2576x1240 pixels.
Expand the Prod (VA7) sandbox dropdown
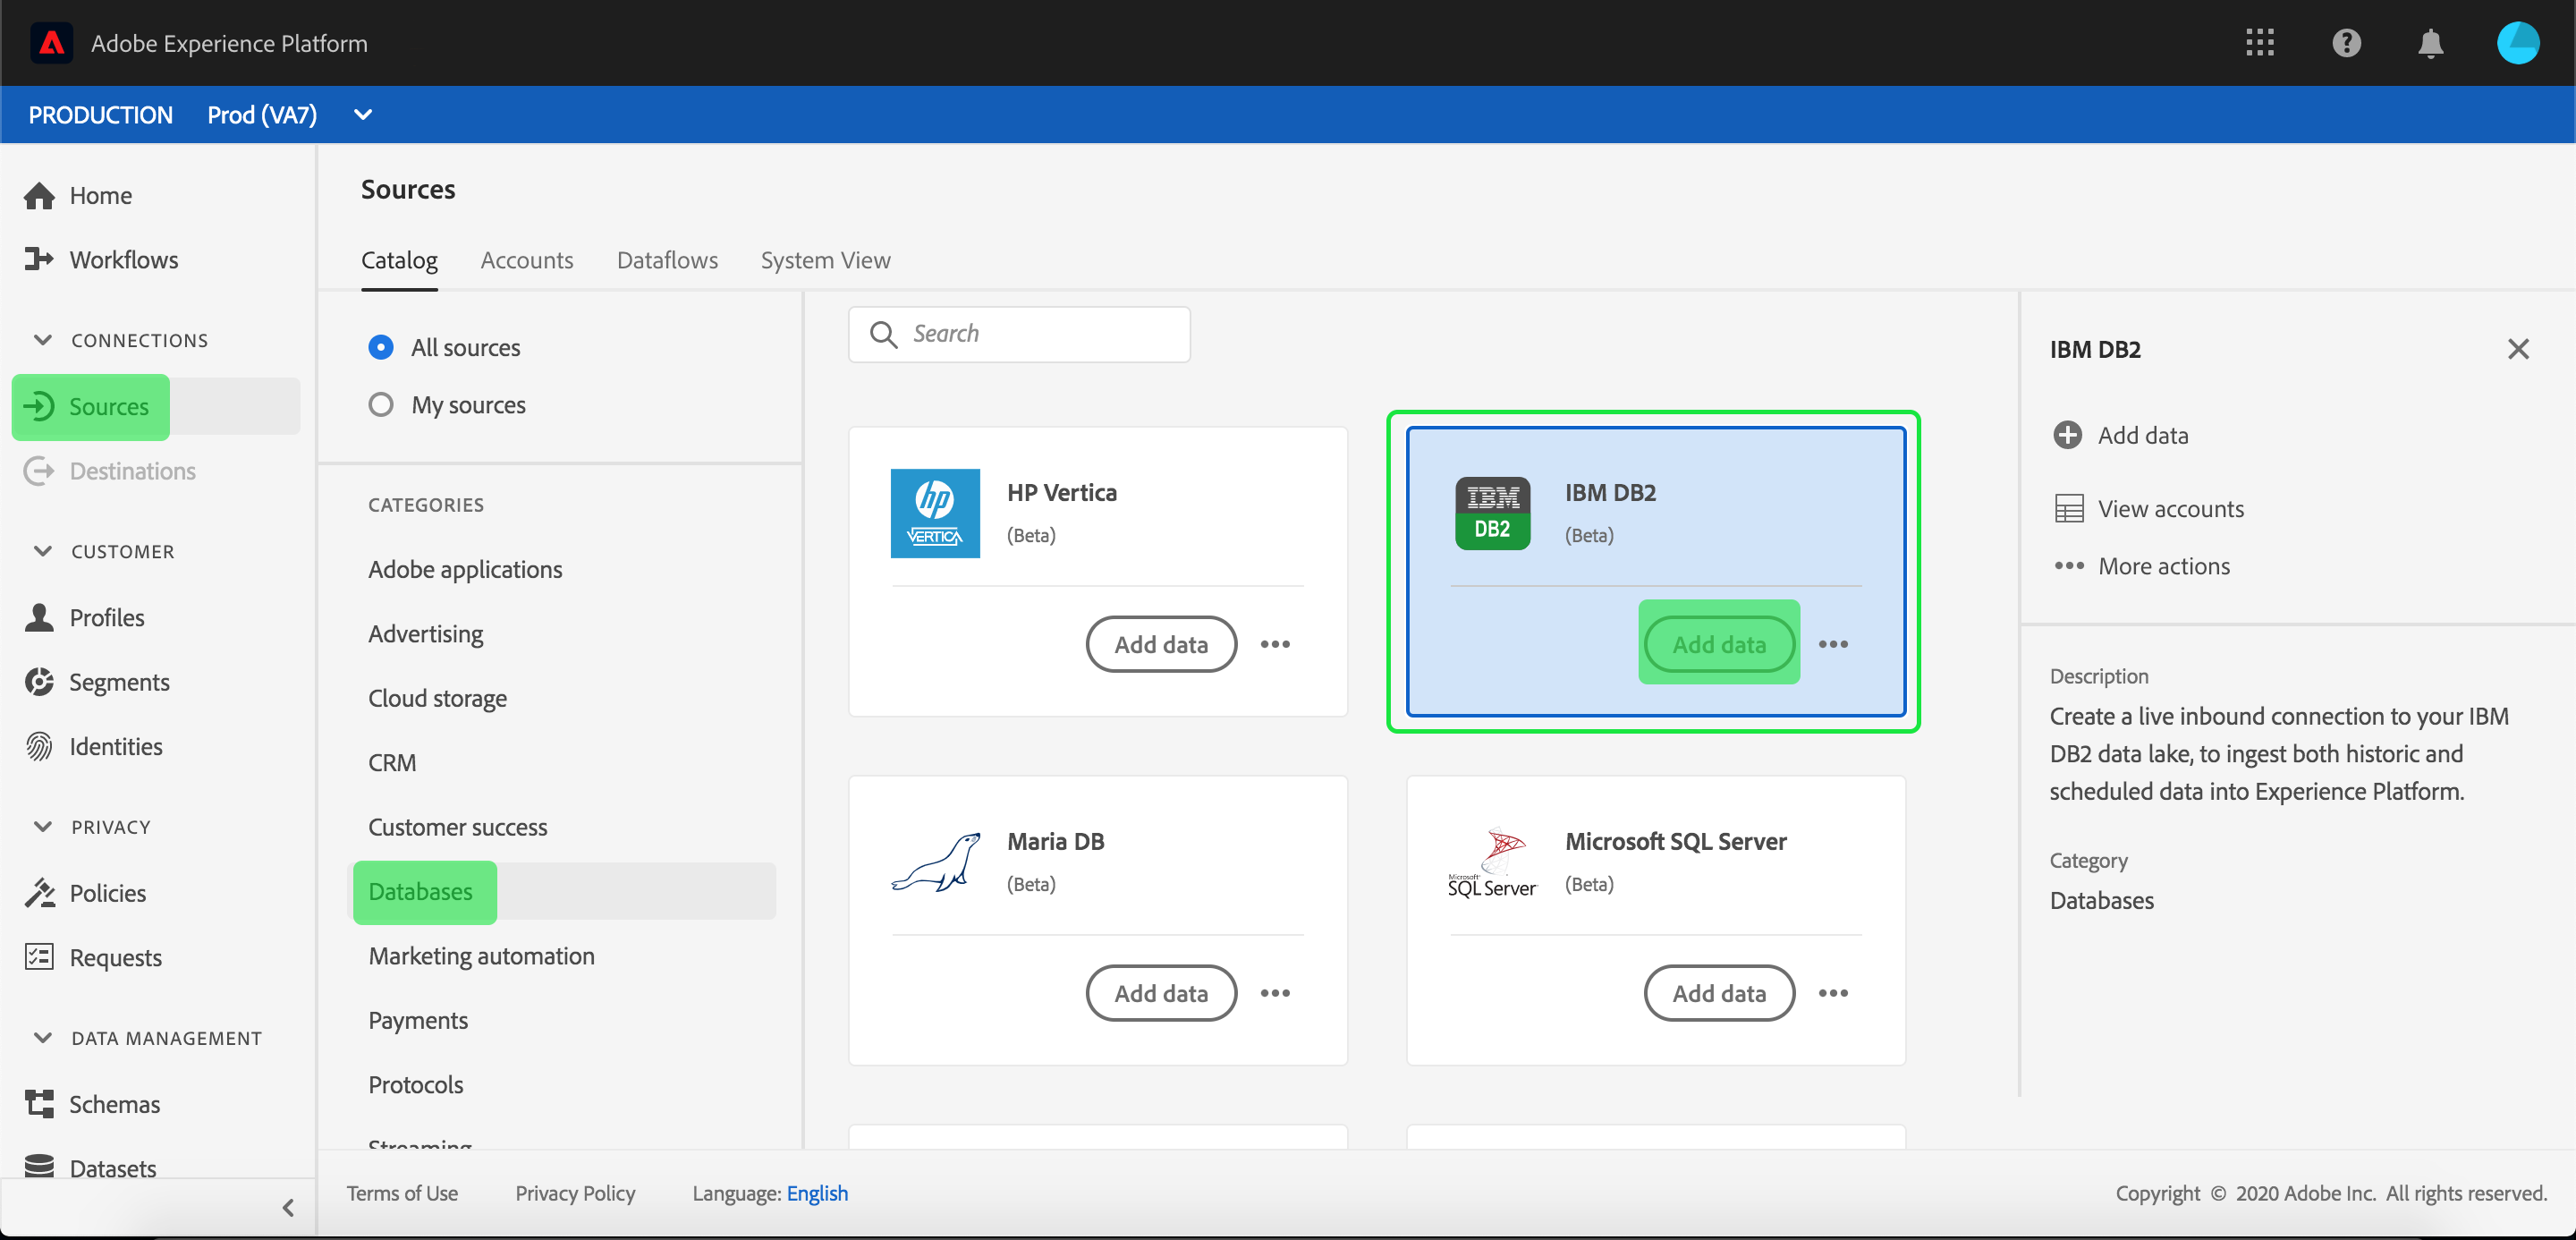point(363,115)
